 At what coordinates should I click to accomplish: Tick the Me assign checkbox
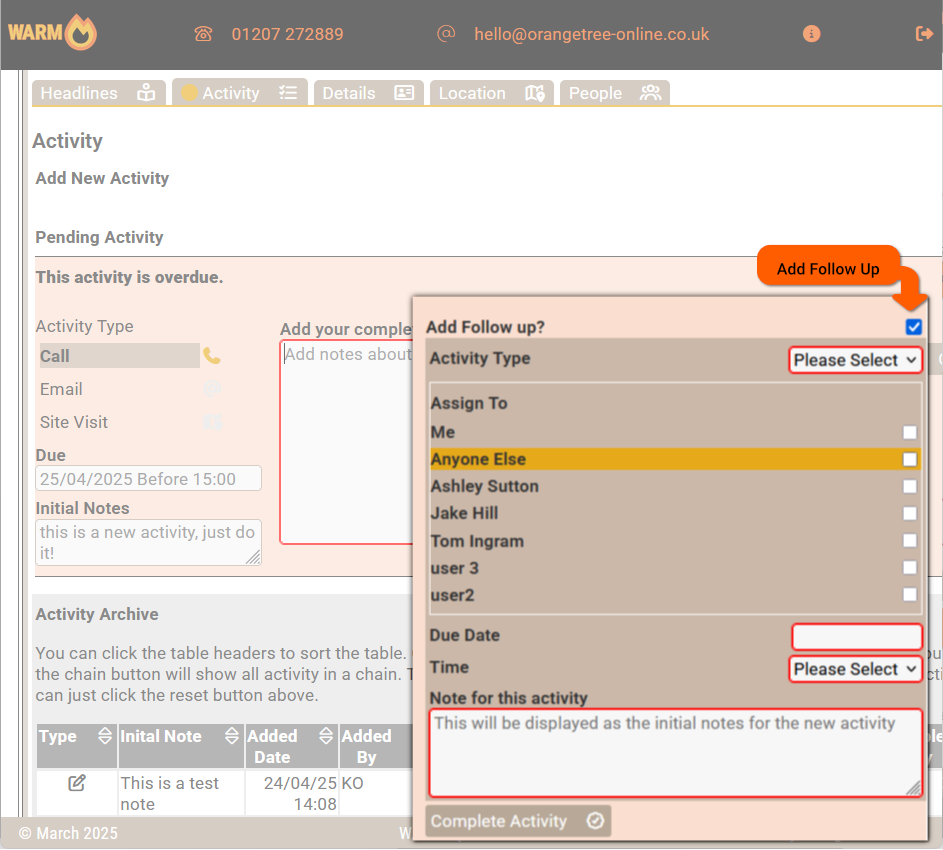[909, 433]
